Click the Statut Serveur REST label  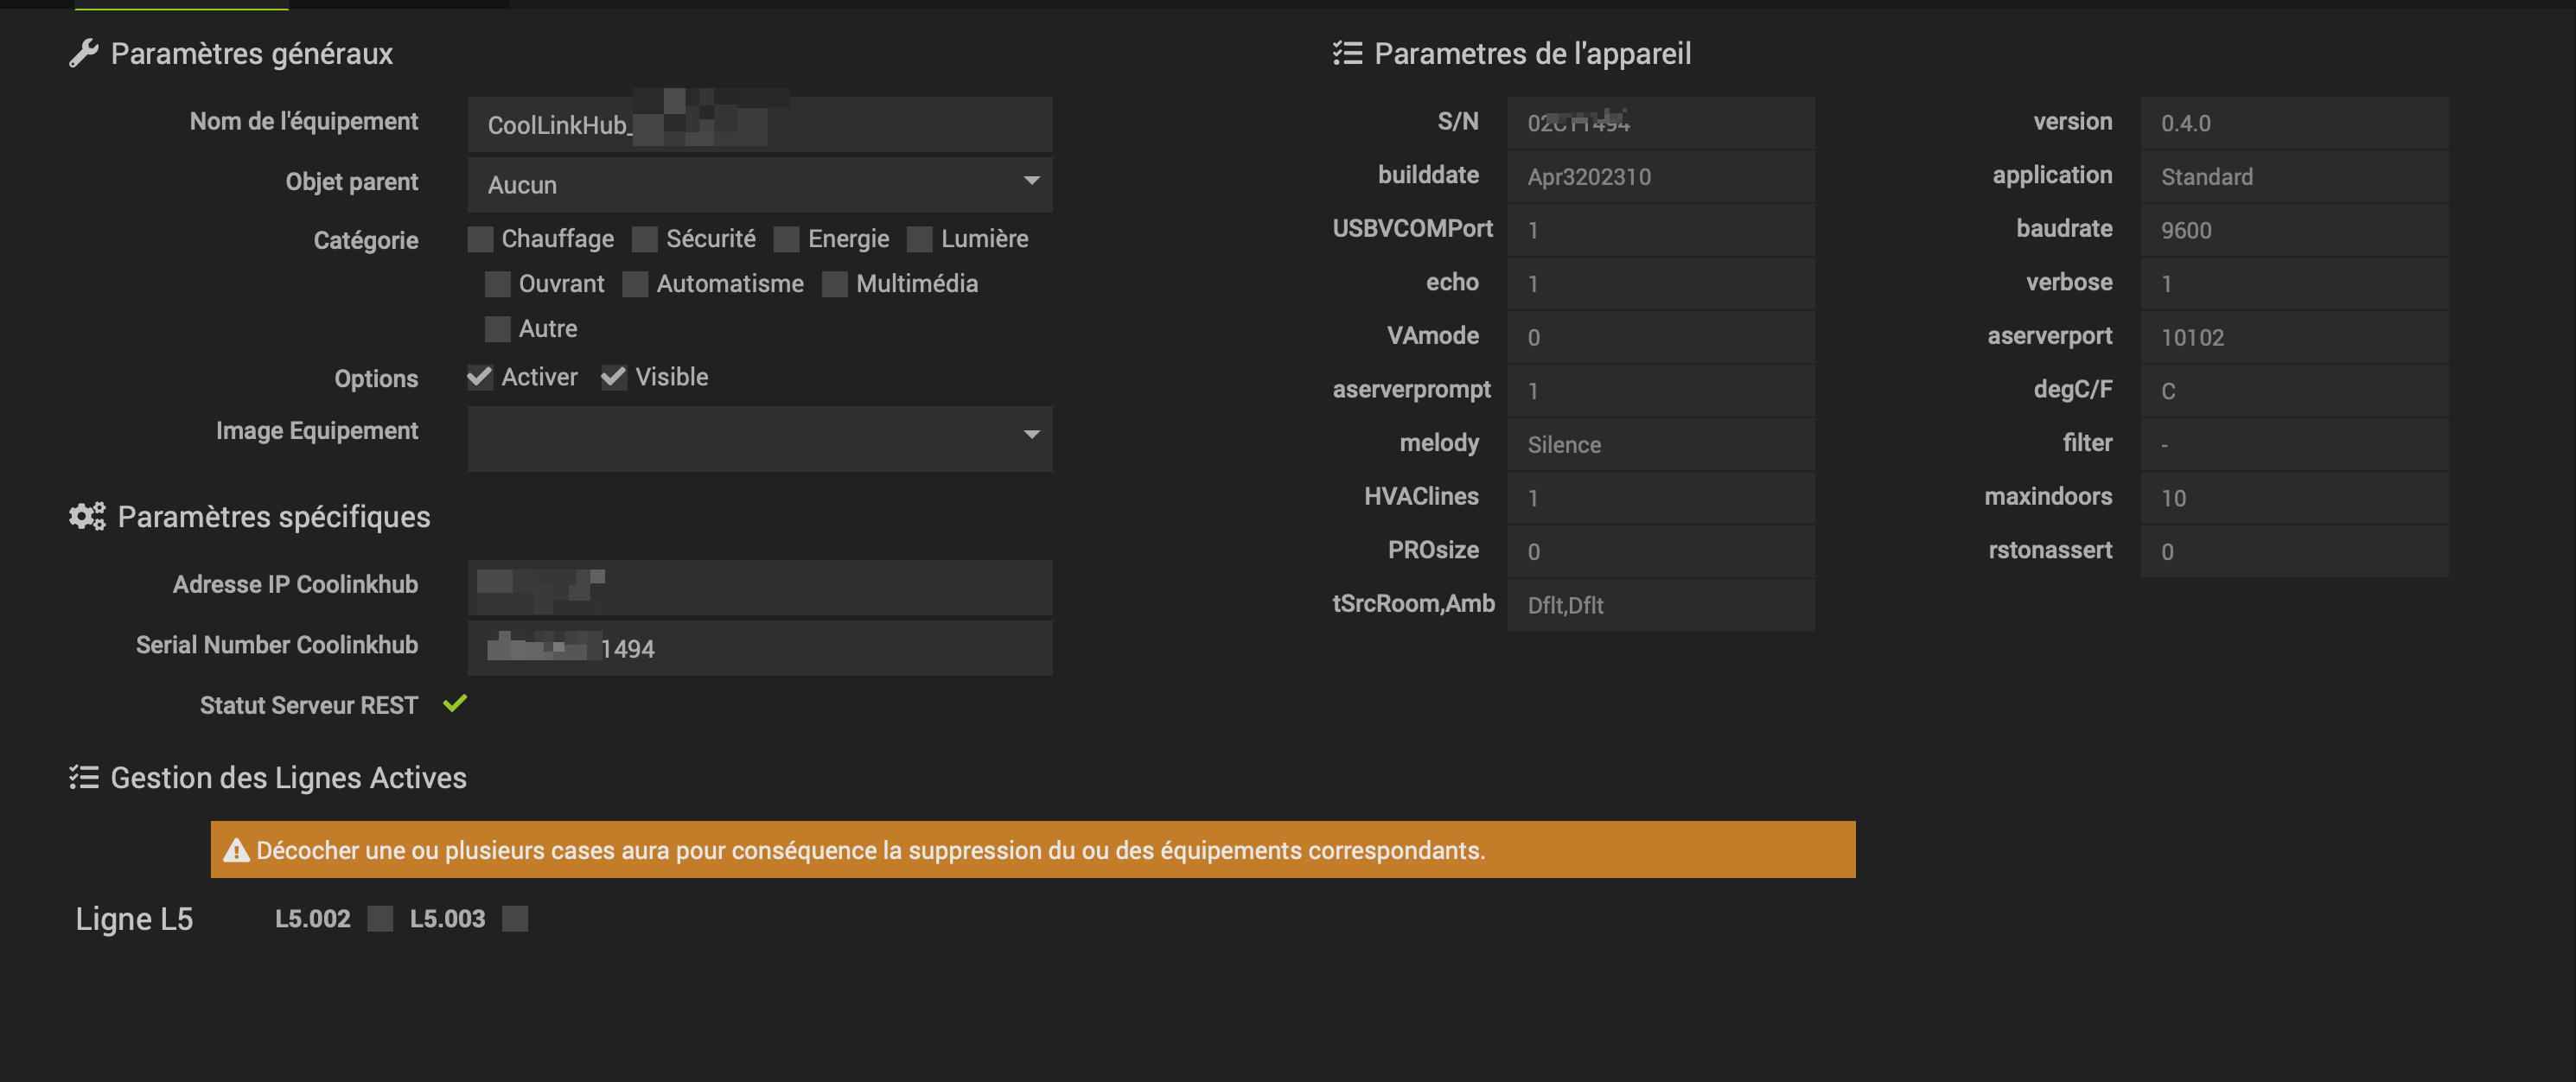[309, 705]
